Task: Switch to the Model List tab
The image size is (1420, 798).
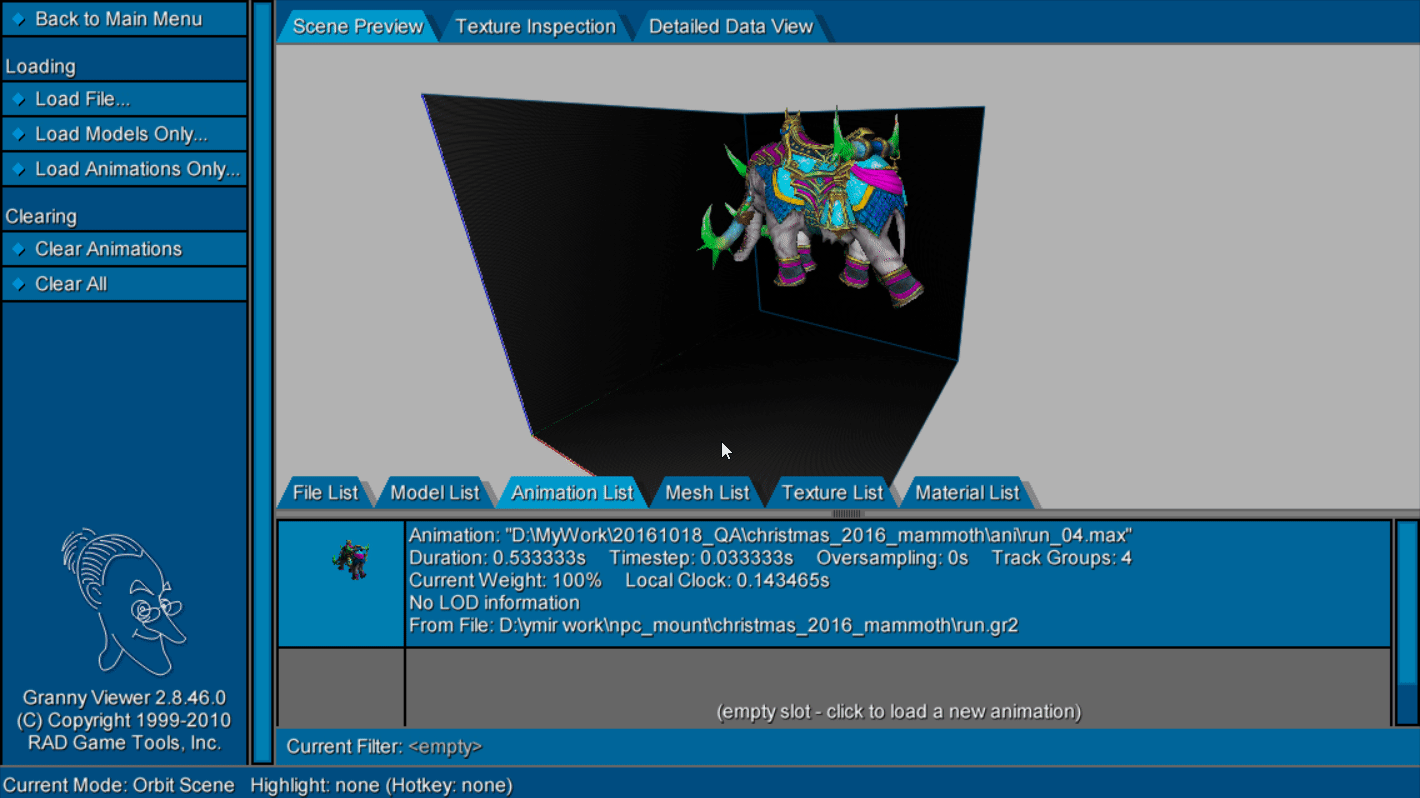Action: pyautogui.click(x=435, y=492)
